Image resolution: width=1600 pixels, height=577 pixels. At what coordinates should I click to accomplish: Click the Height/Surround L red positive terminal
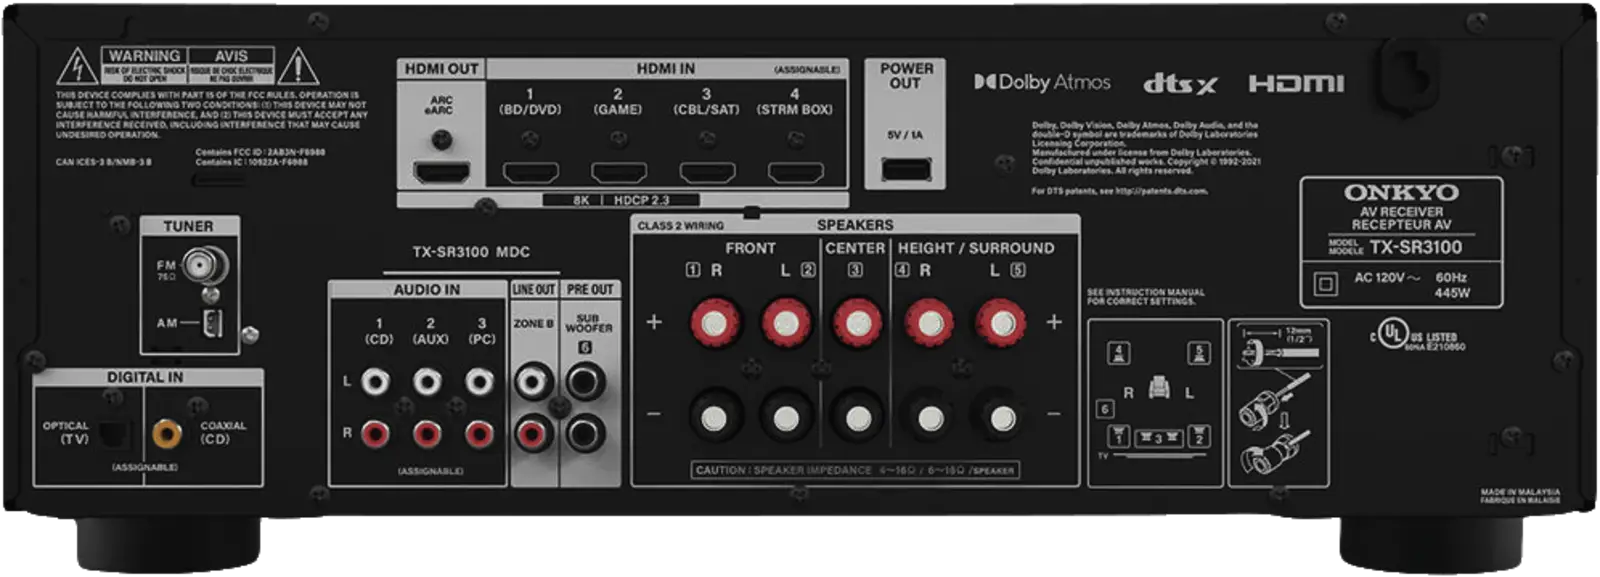pos(1000,322)
